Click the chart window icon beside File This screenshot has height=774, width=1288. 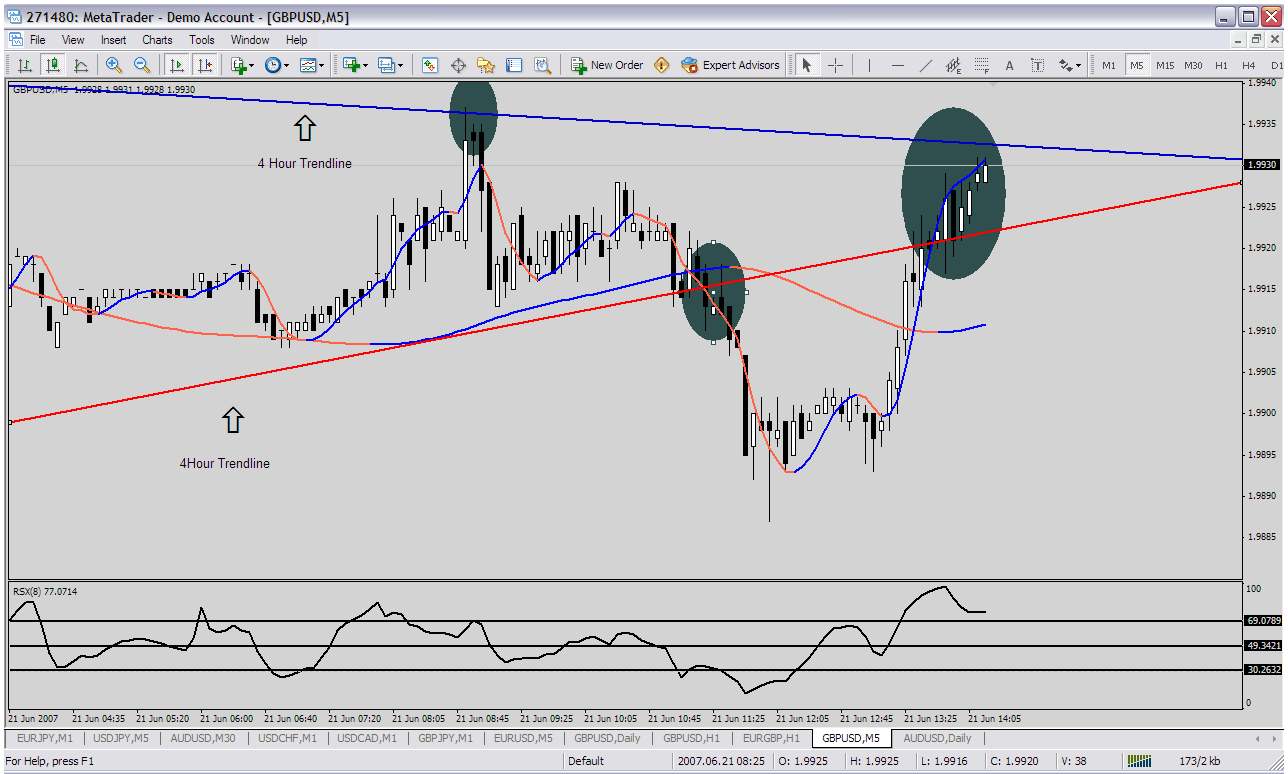pos(15,40)
